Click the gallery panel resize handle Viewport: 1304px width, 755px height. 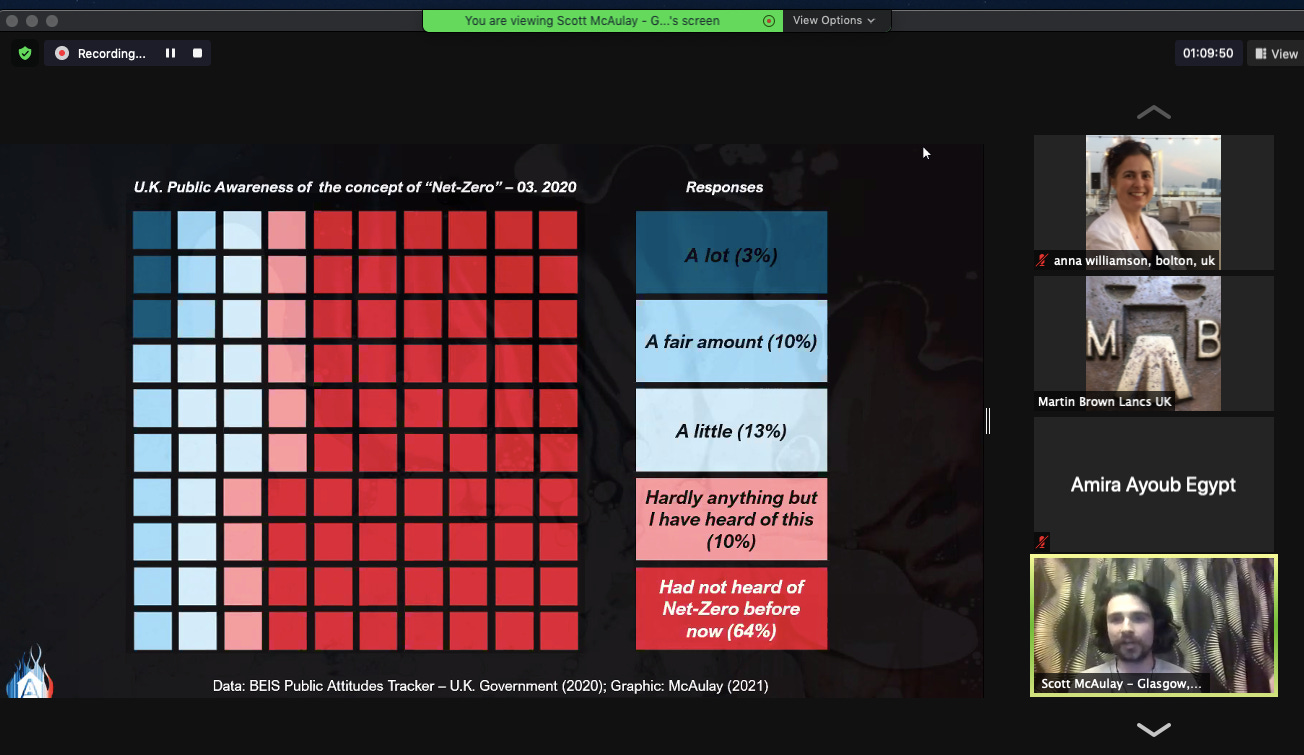click(x=988, y=421)
